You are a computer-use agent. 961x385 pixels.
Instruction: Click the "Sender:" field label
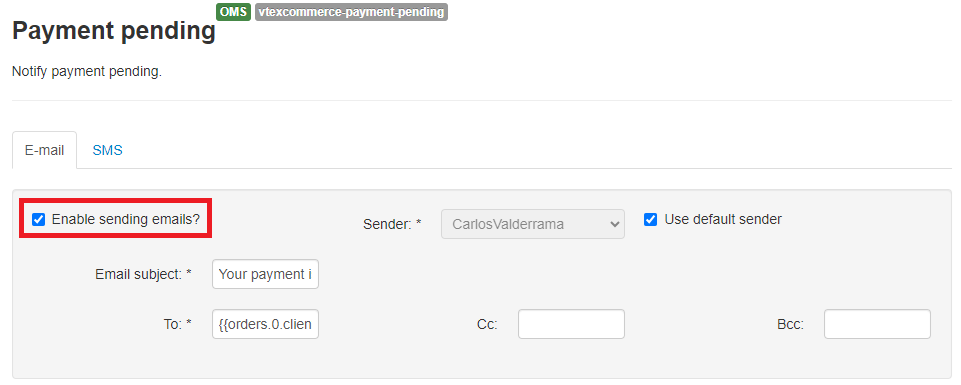pyautogui.click(x=392, y=224)
